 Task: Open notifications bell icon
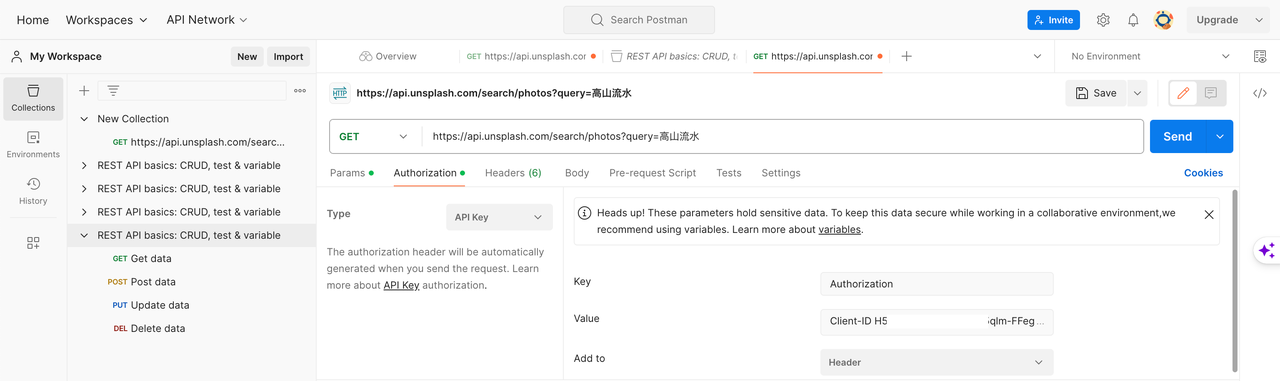click(x=1133, y=20)
